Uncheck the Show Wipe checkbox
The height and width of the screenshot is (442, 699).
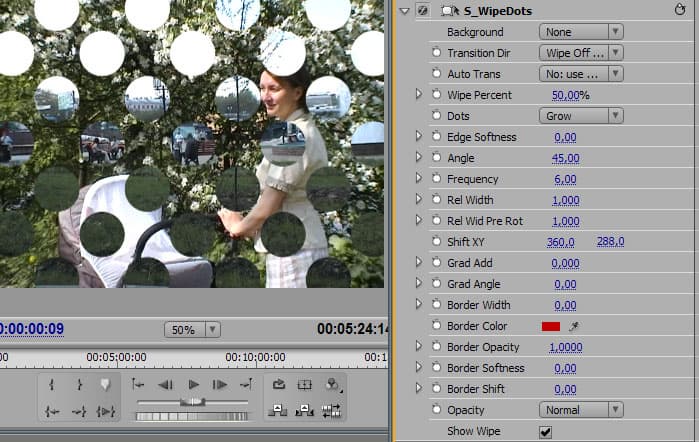(x=545, y=431)
